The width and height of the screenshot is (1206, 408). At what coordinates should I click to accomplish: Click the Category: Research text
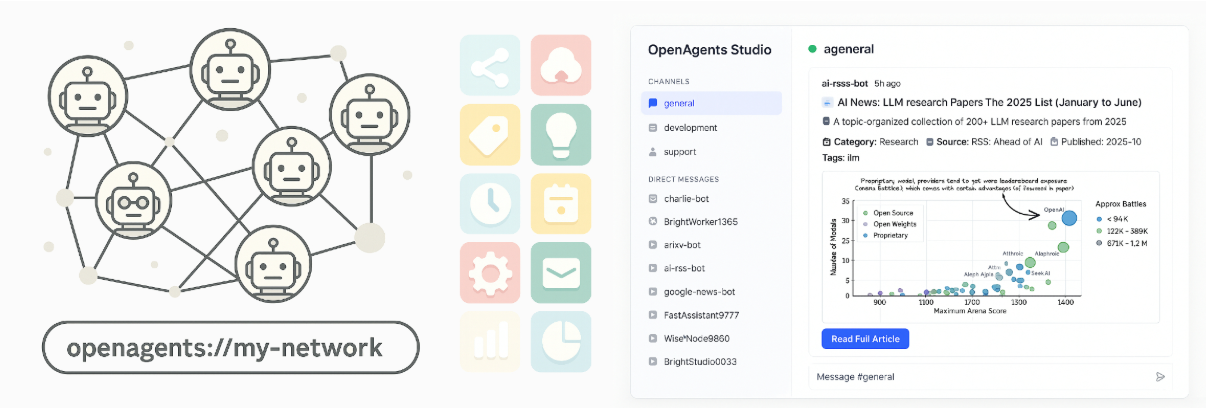(876, 142)
